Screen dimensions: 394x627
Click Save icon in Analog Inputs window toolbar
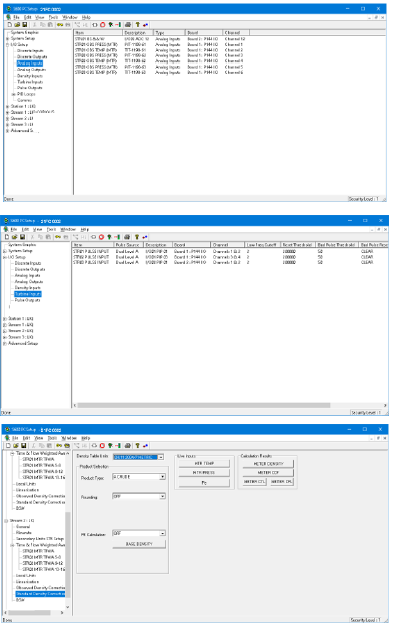point(24,25)
